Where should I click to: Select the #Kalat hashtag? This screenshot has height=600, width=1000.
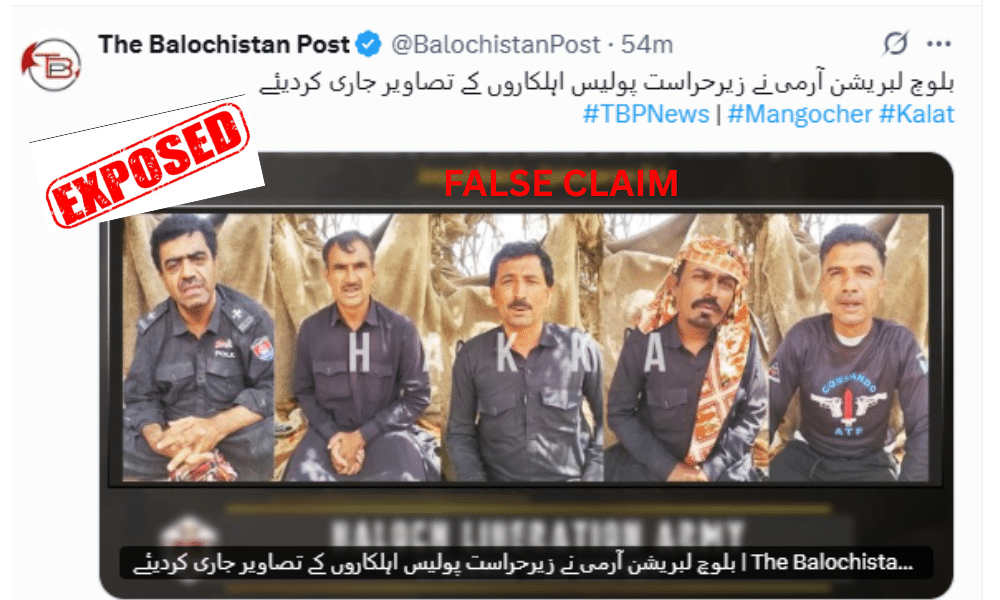coord(916,114)
